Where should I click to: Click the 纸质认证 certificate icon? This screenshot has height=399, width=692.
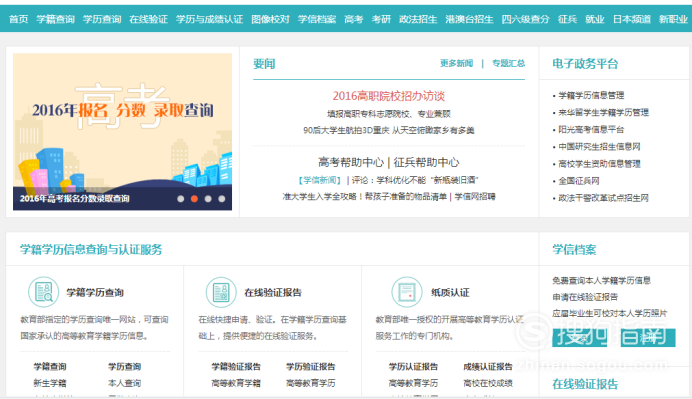pos(407,292)
